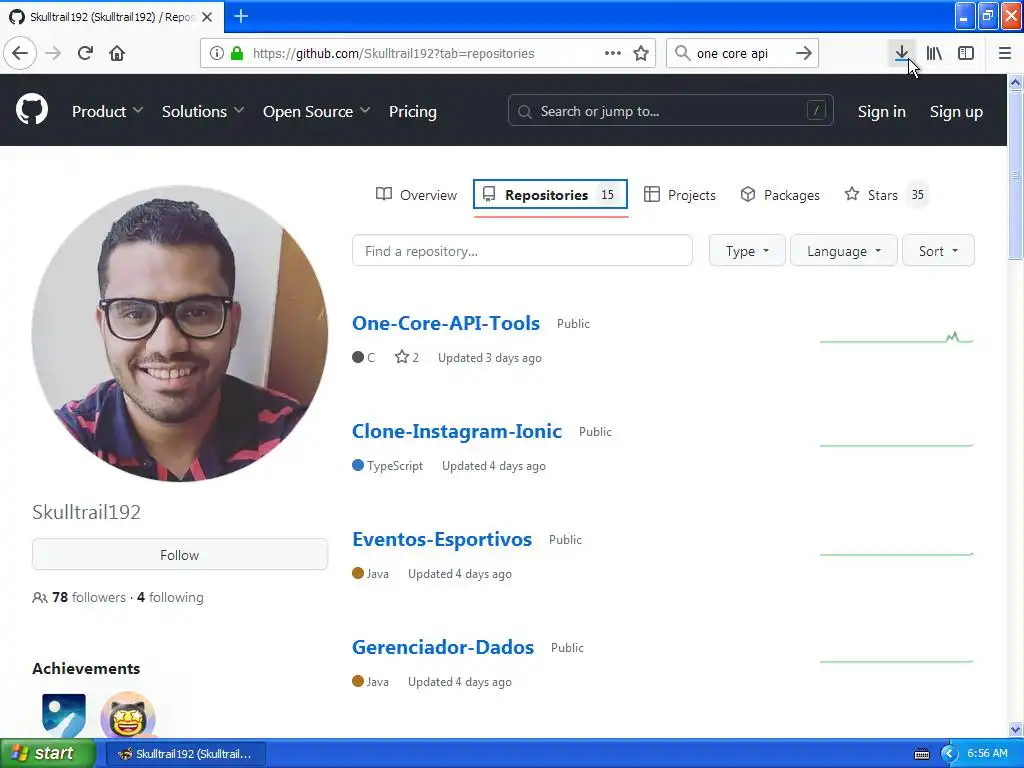Click the scrollbar down arrow

(1016, 729)
